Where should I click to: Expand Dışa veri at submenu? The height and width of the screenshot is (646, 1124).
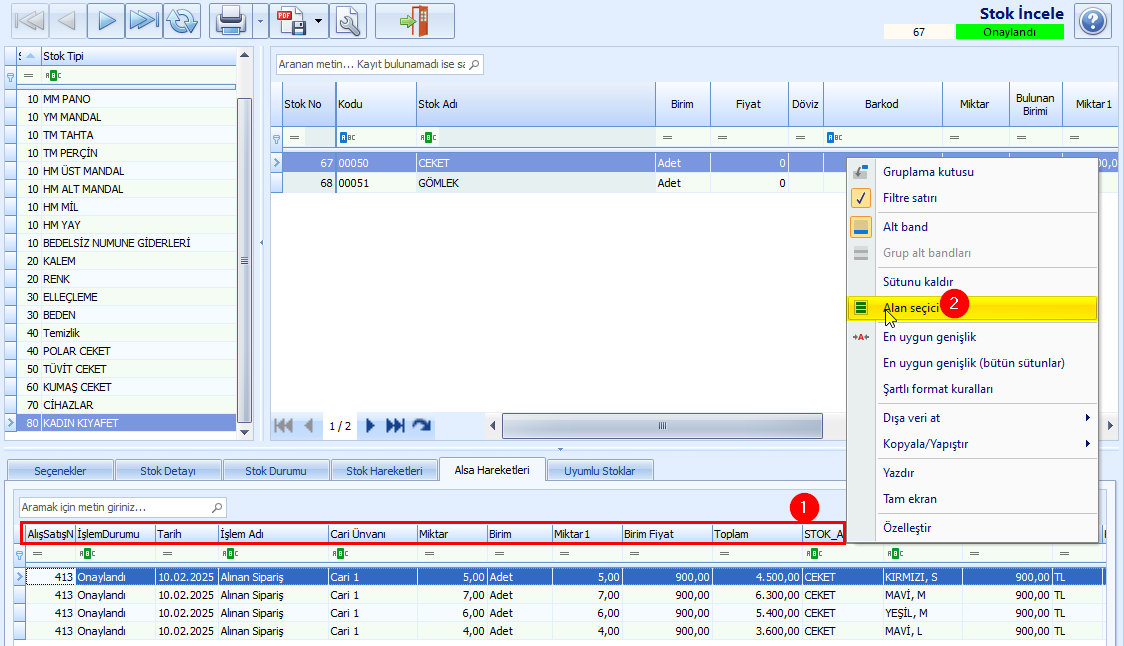tap(972, 418)
